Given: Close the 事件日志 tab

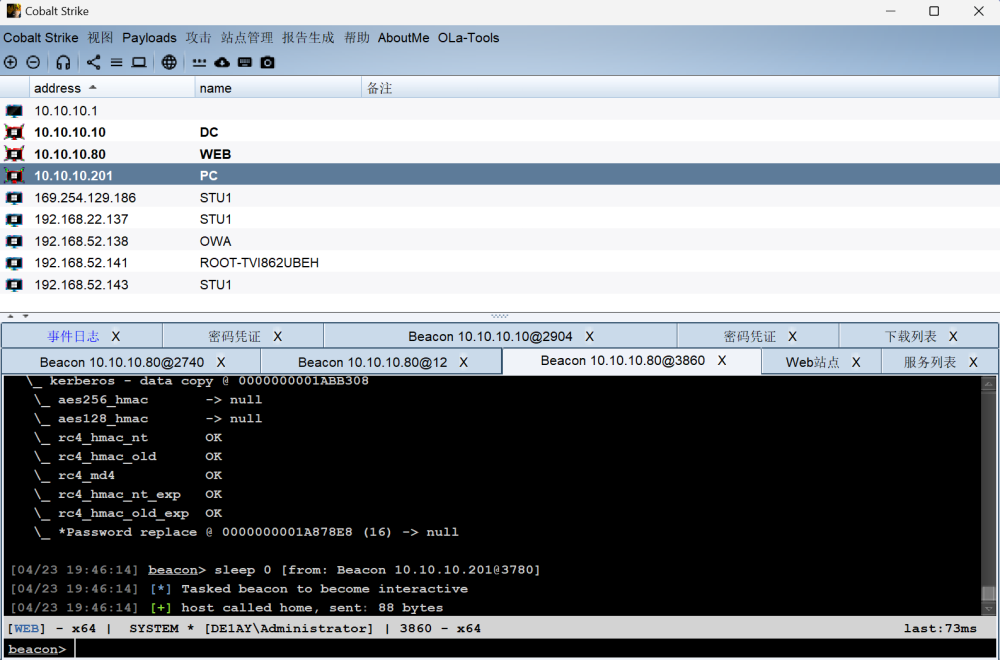Looking at the screenshot, I should coord(116,337).
